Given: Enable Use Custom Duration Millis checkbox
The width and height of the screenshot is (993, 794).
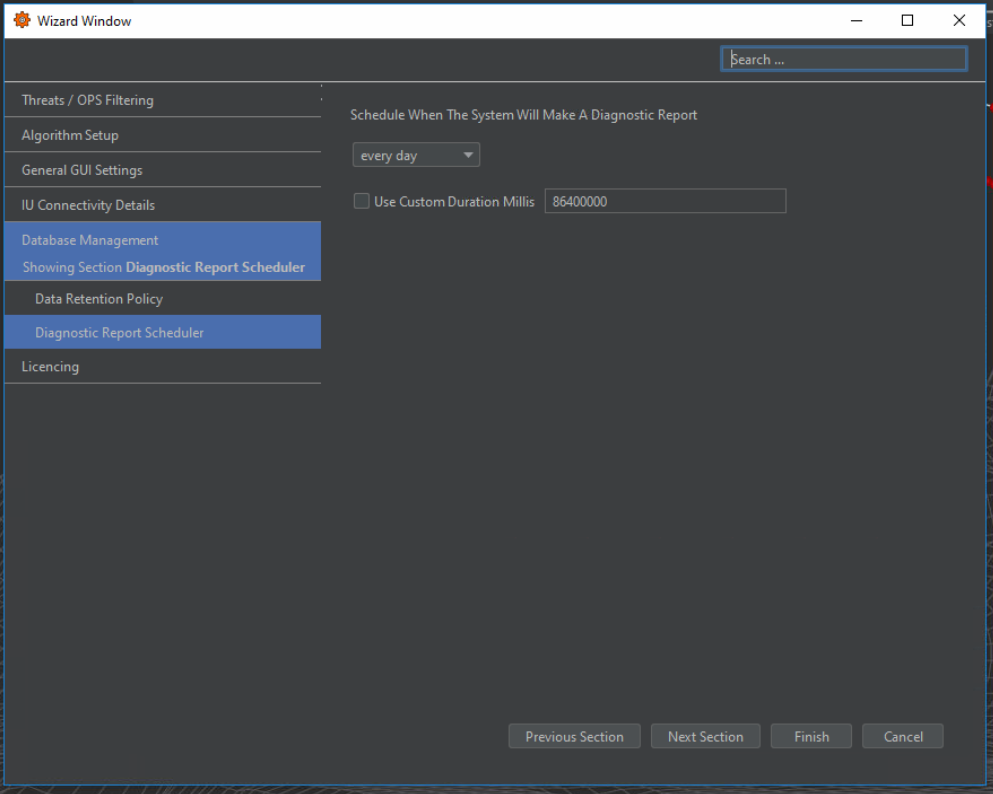Looking at the screenshot, I should 362,202.
